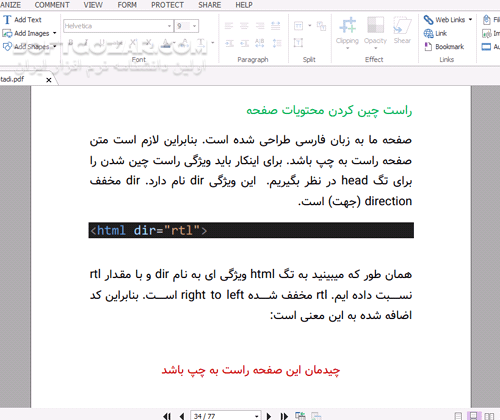Click the next view icon in the status bar
The height and width of the screenshot is (420, 500).
pyautogui.click(x=316, y=416)
